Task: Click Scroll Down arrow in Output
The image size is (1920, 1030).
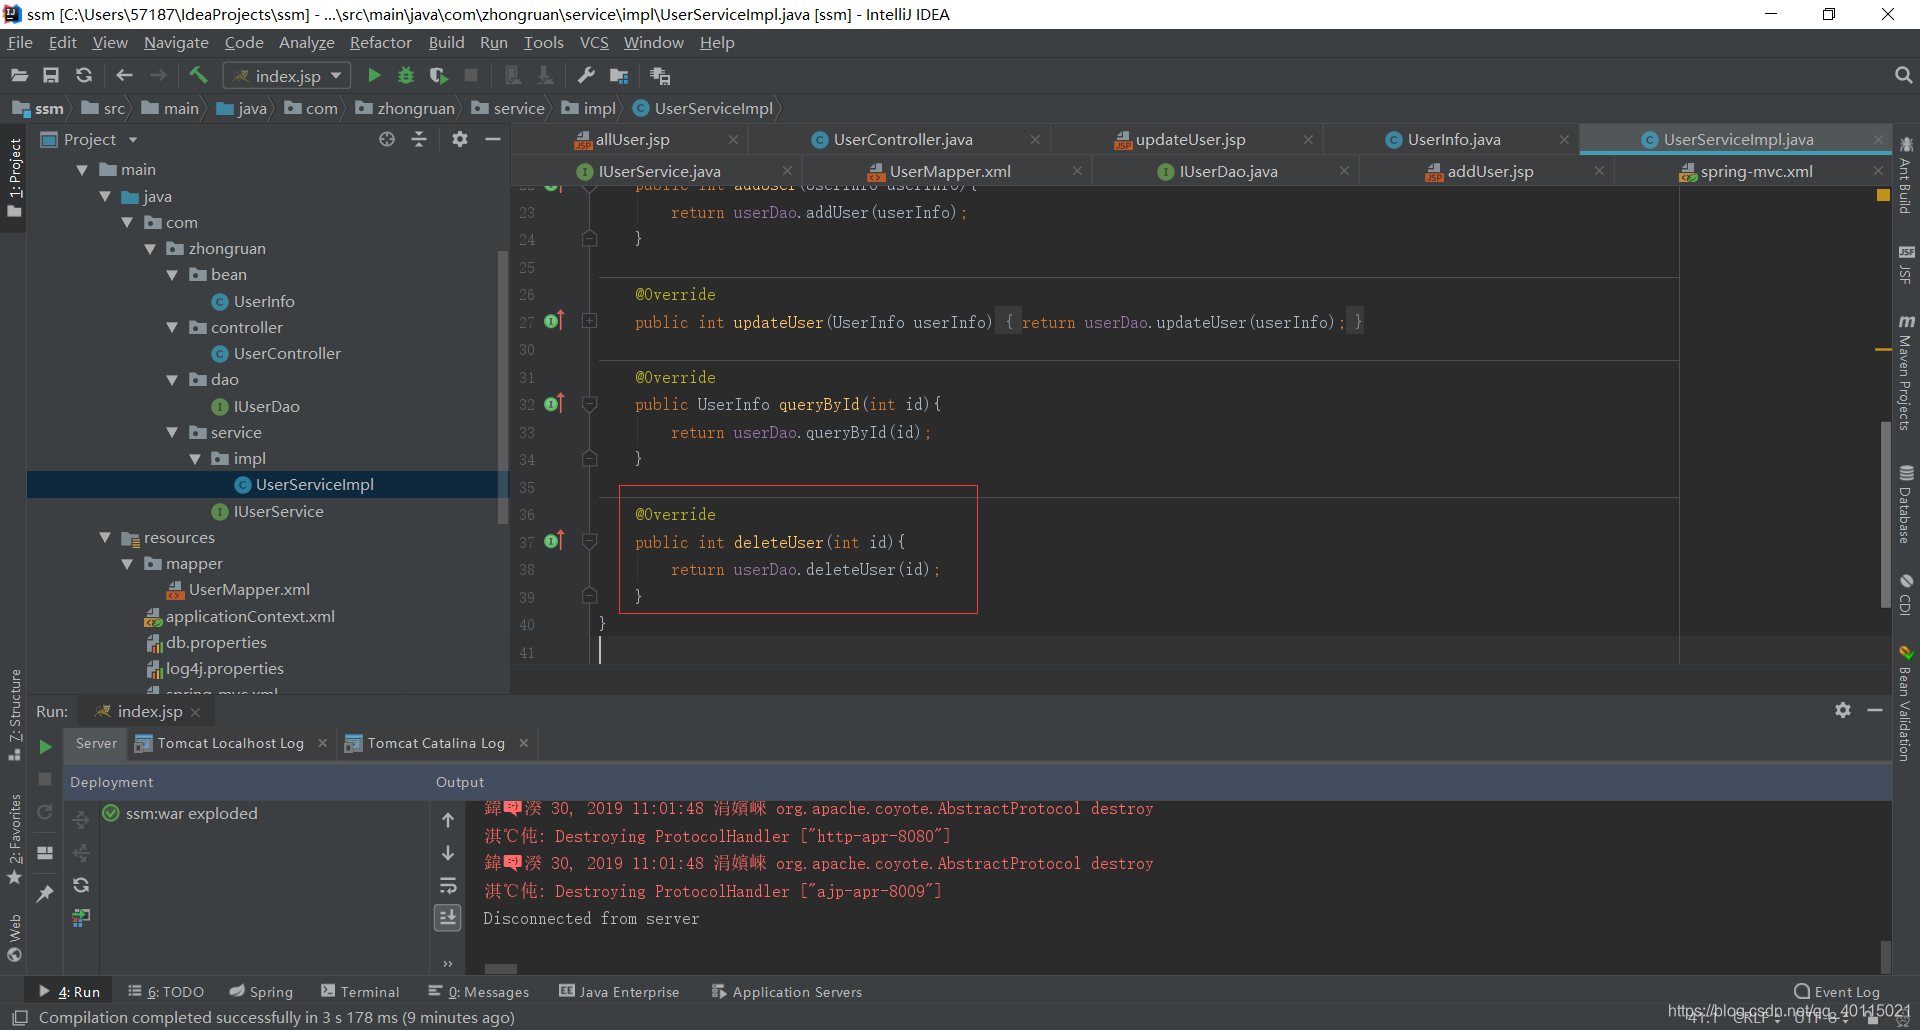Action: tap(448, 853)
